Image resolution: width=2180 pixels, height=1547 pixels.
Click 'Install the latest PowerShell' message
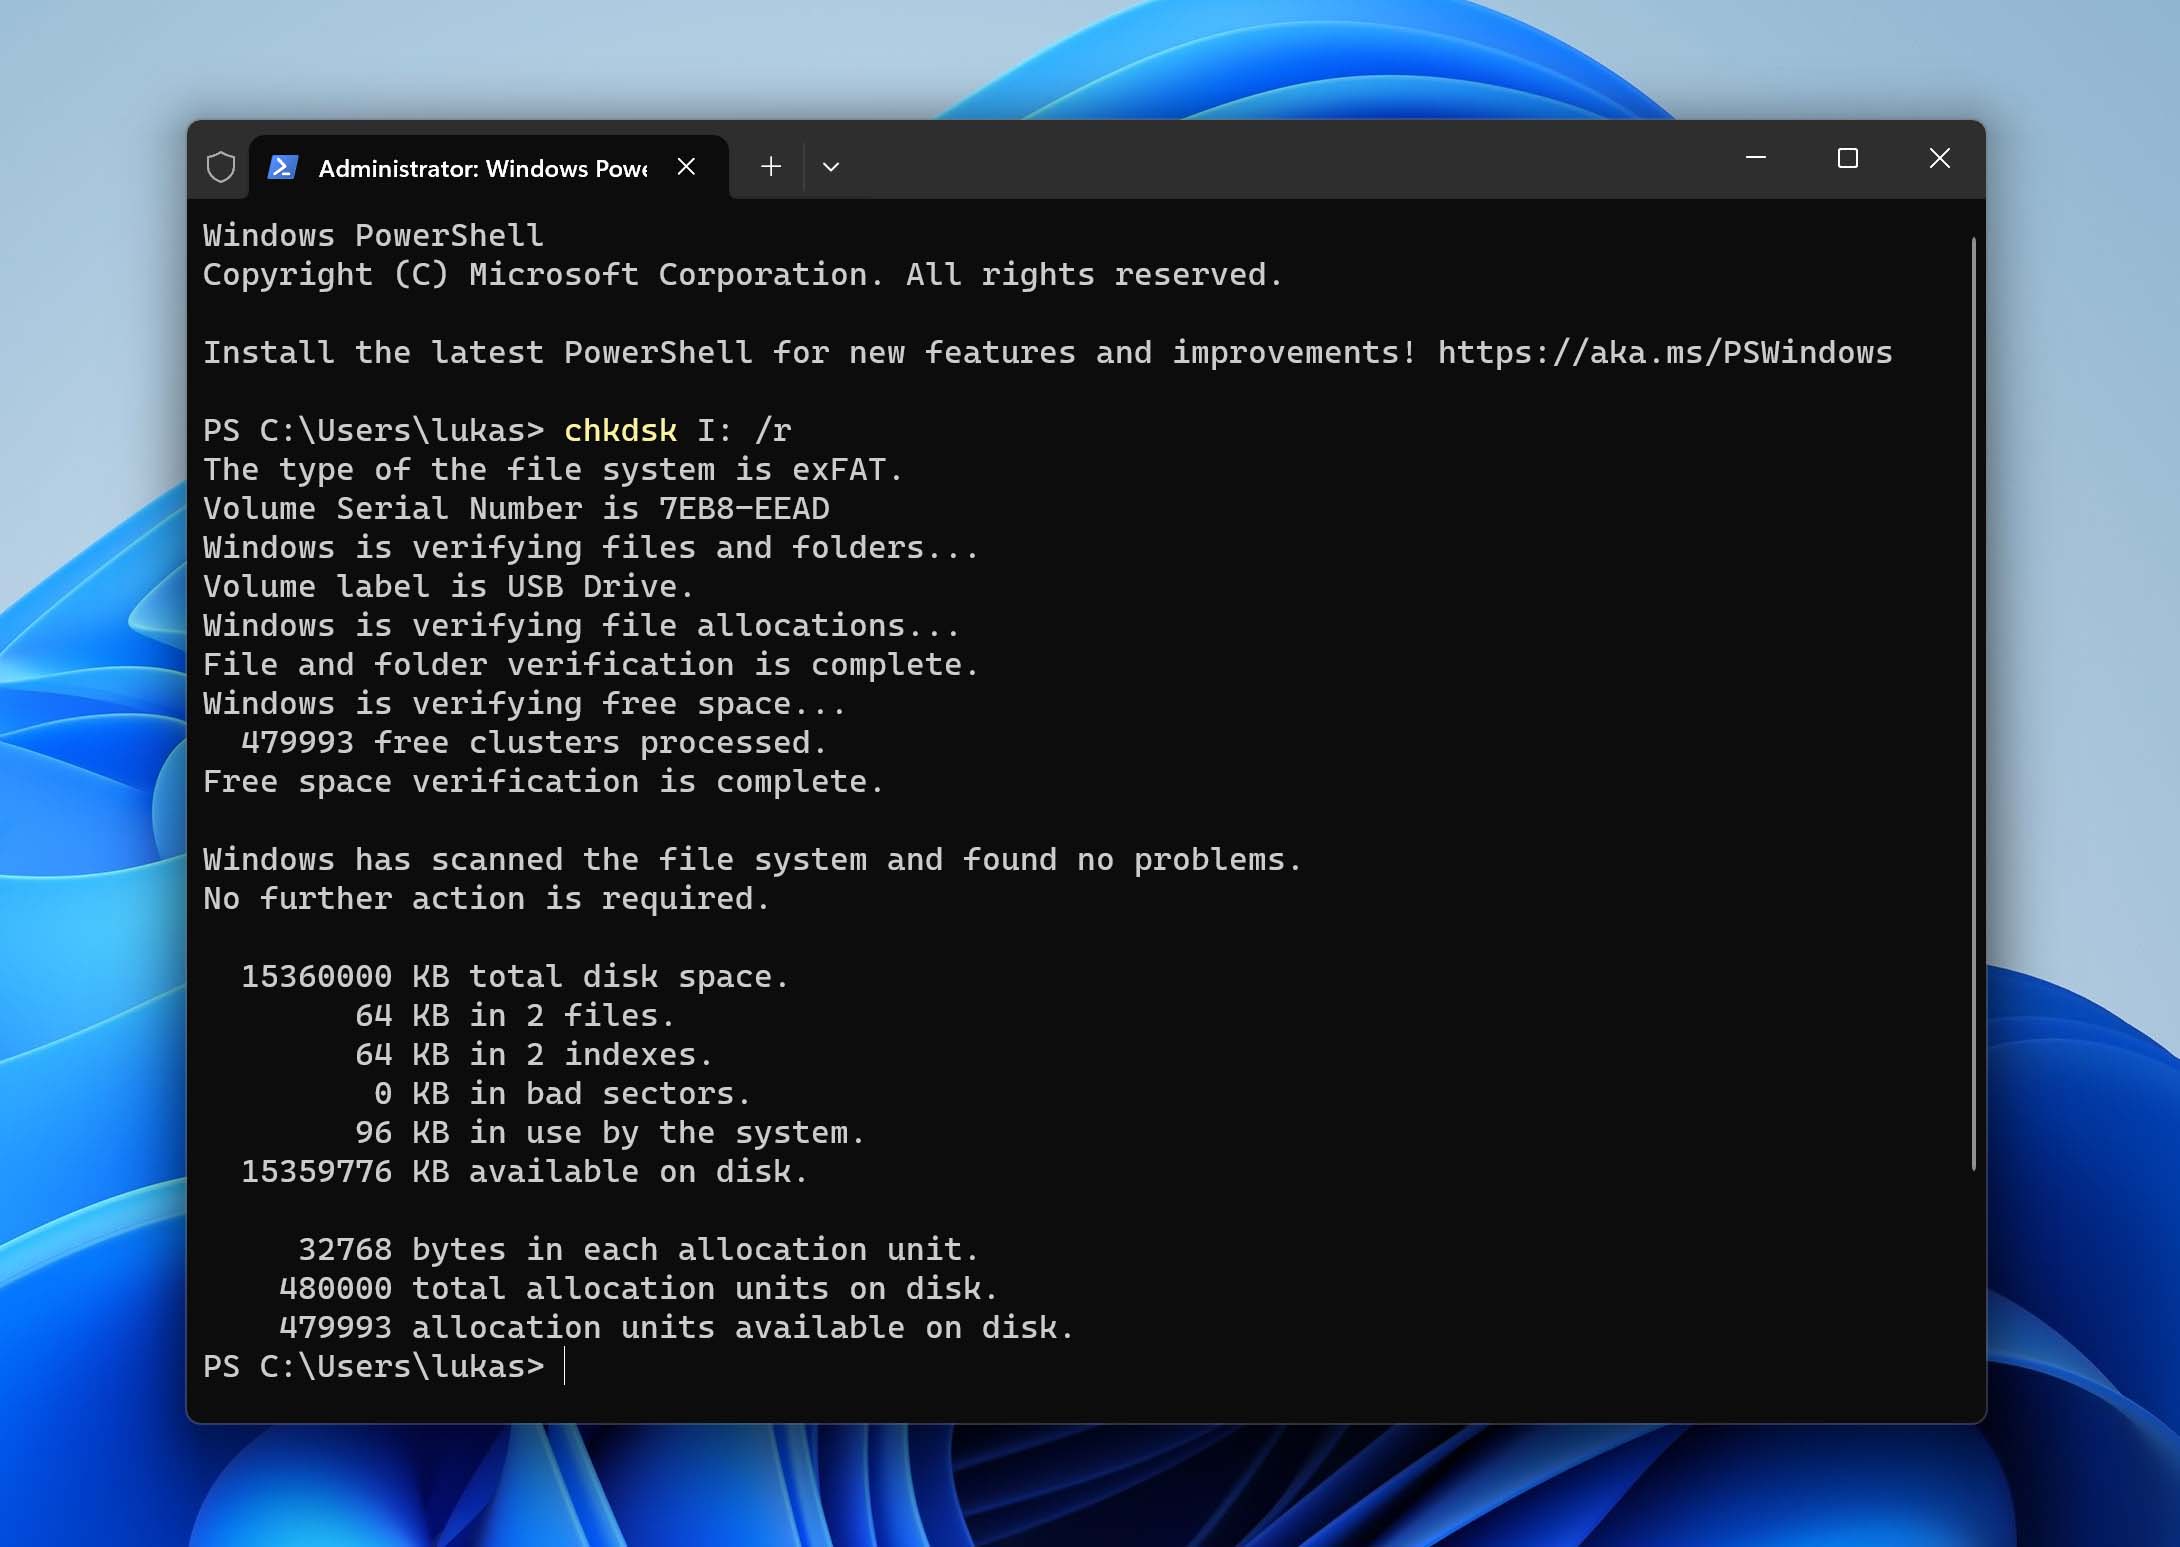coord(810,352)
